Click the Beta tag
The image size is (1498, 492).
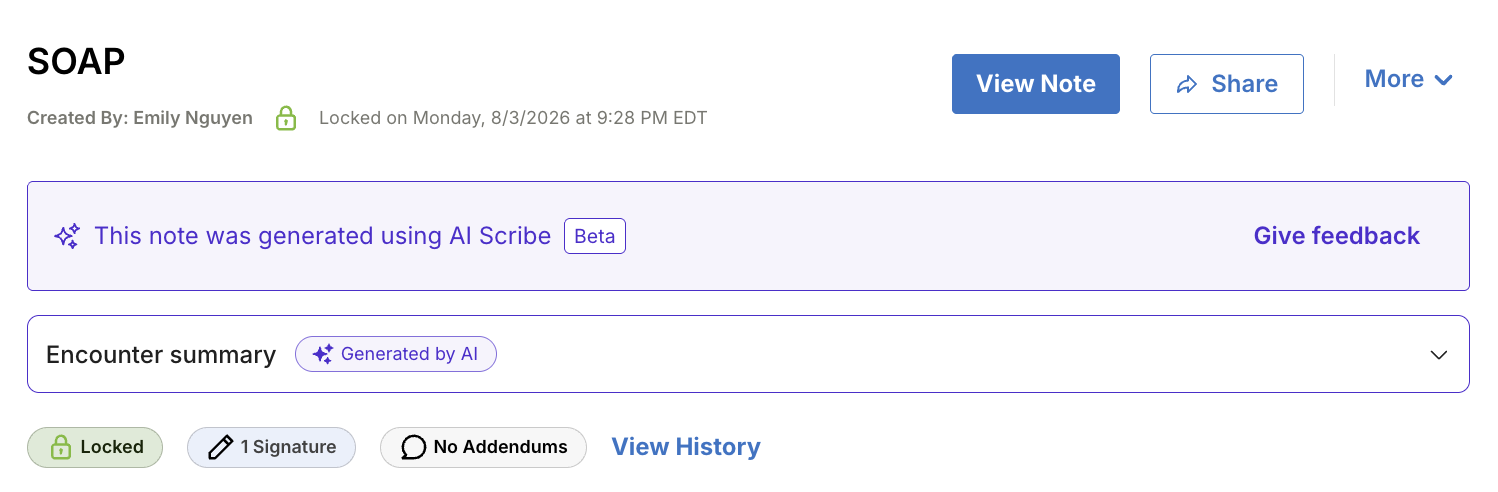[x=595, y=236]
